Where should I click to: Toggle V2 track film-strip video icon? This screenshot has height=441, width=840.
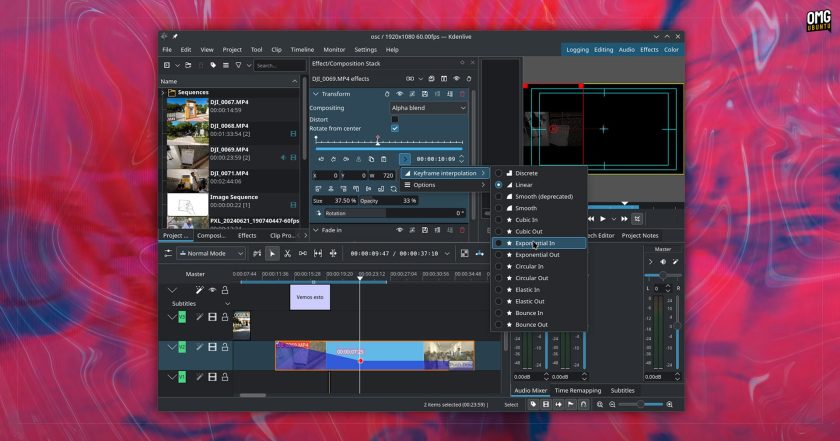pos(212,347)
